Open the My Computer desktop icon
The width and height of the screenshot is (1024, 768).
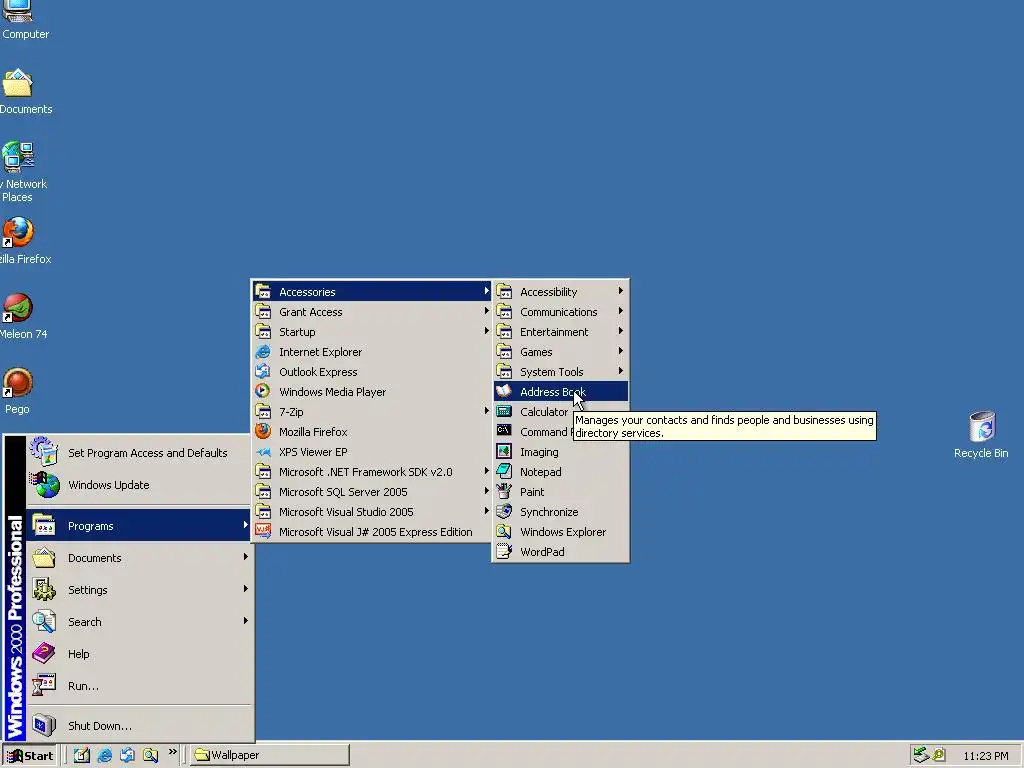20,20
